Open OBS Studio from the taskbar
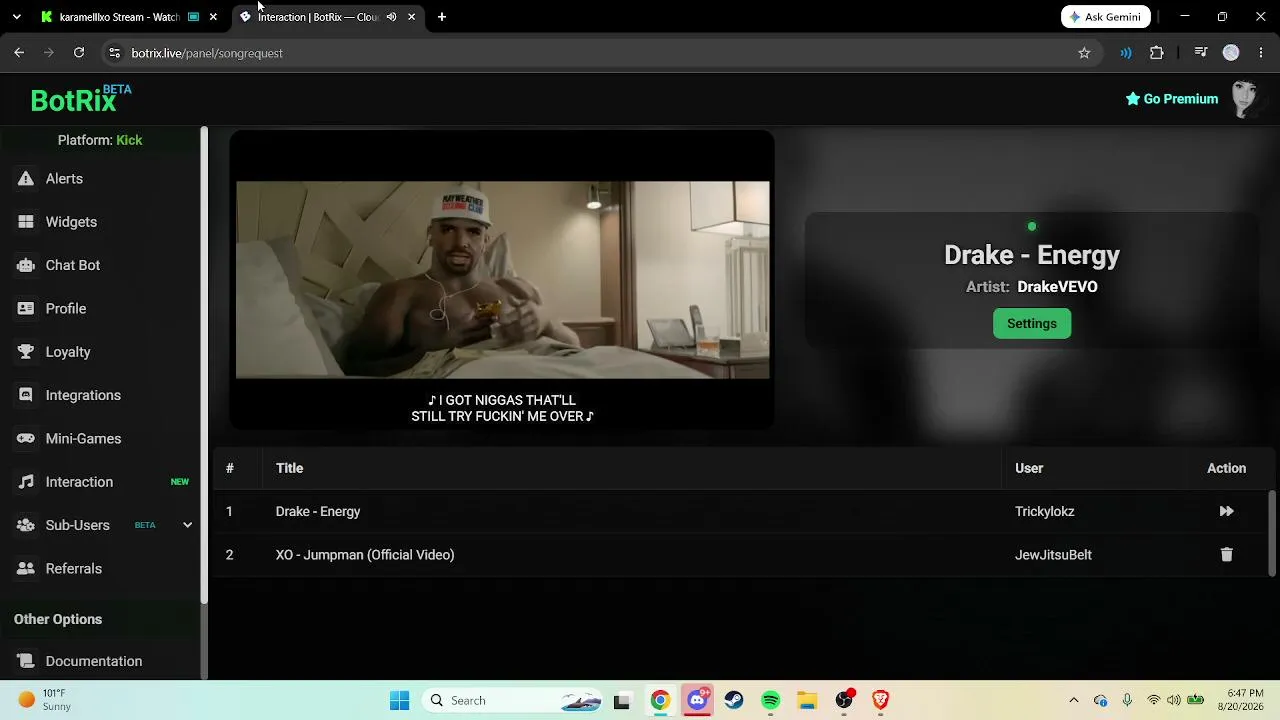1280x720 pixels. [x=844, y=700]
